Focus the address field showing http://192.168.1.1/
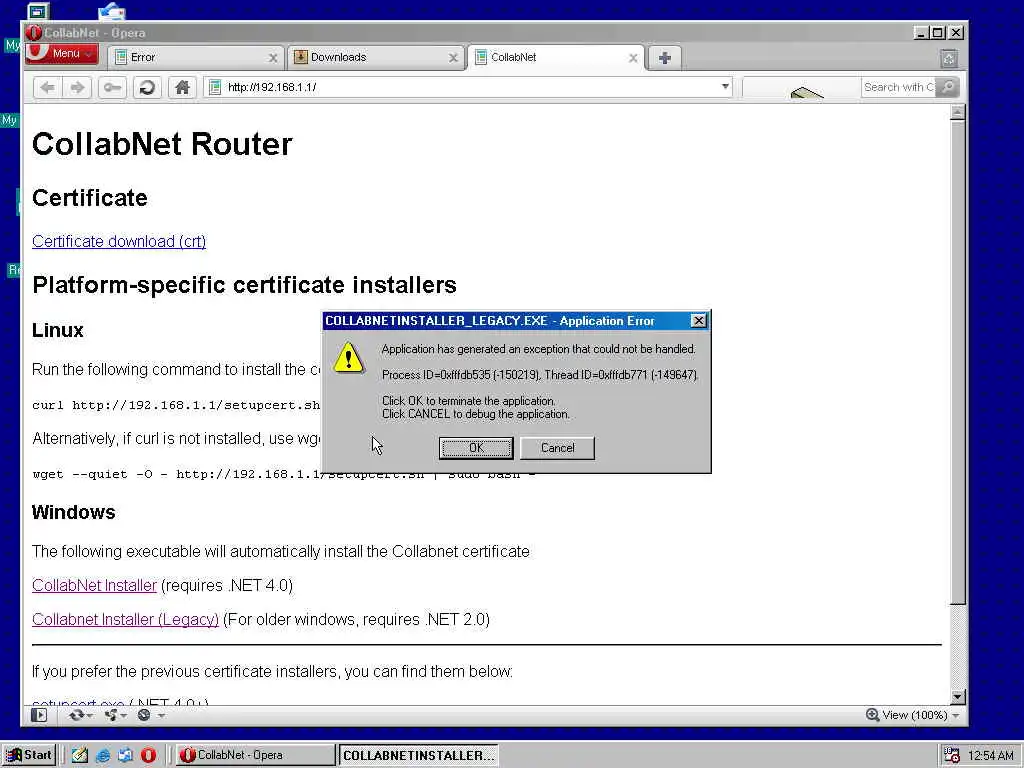This screenshot has height=768, width=1024. pyautogui.click(x=470, y=87)
